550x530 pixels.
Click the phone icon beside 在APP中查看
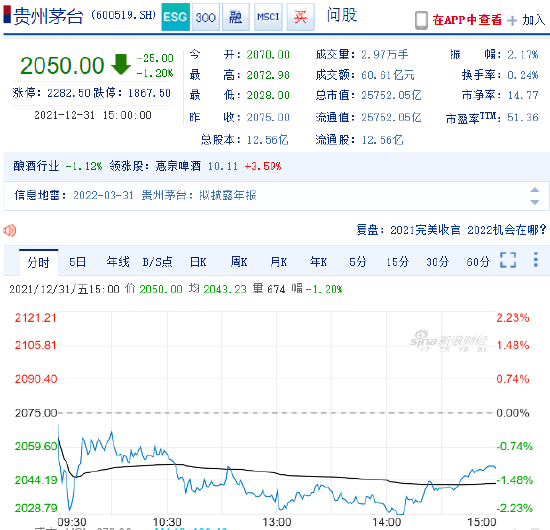point(421,20)
